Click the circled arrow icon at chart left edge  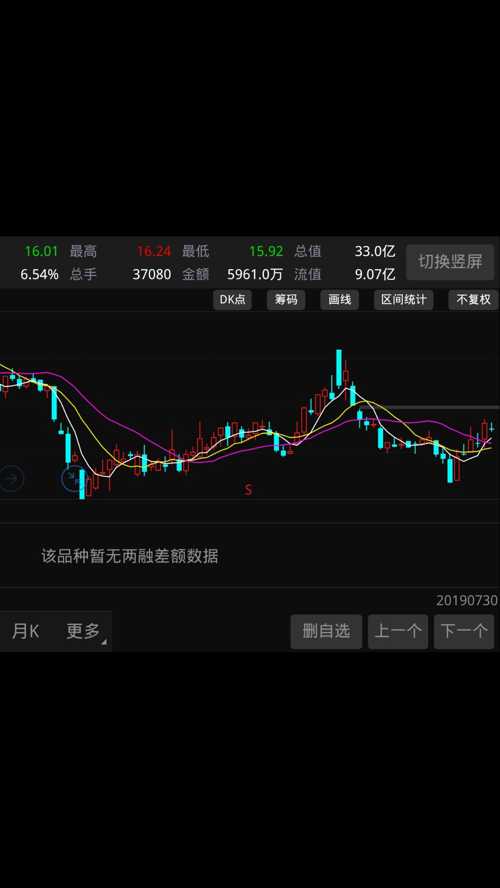pyautogui.click(x=11, y=479)
